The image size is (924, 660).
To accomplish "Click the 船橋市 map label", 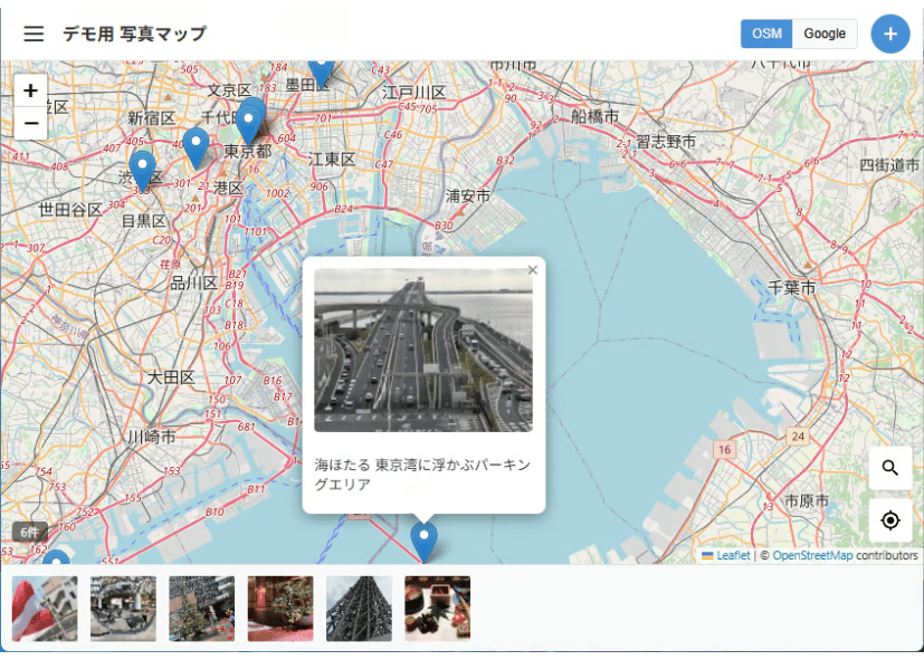I will point(595,117).
